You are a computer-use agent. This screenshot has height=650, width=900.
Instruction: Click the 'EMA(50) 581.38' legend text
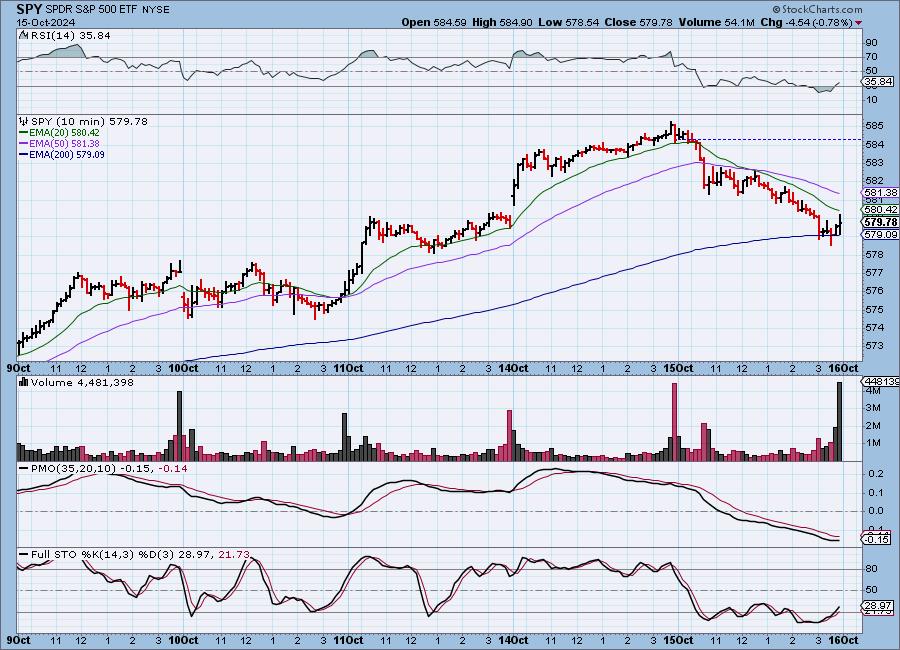(x=64, y=144)
